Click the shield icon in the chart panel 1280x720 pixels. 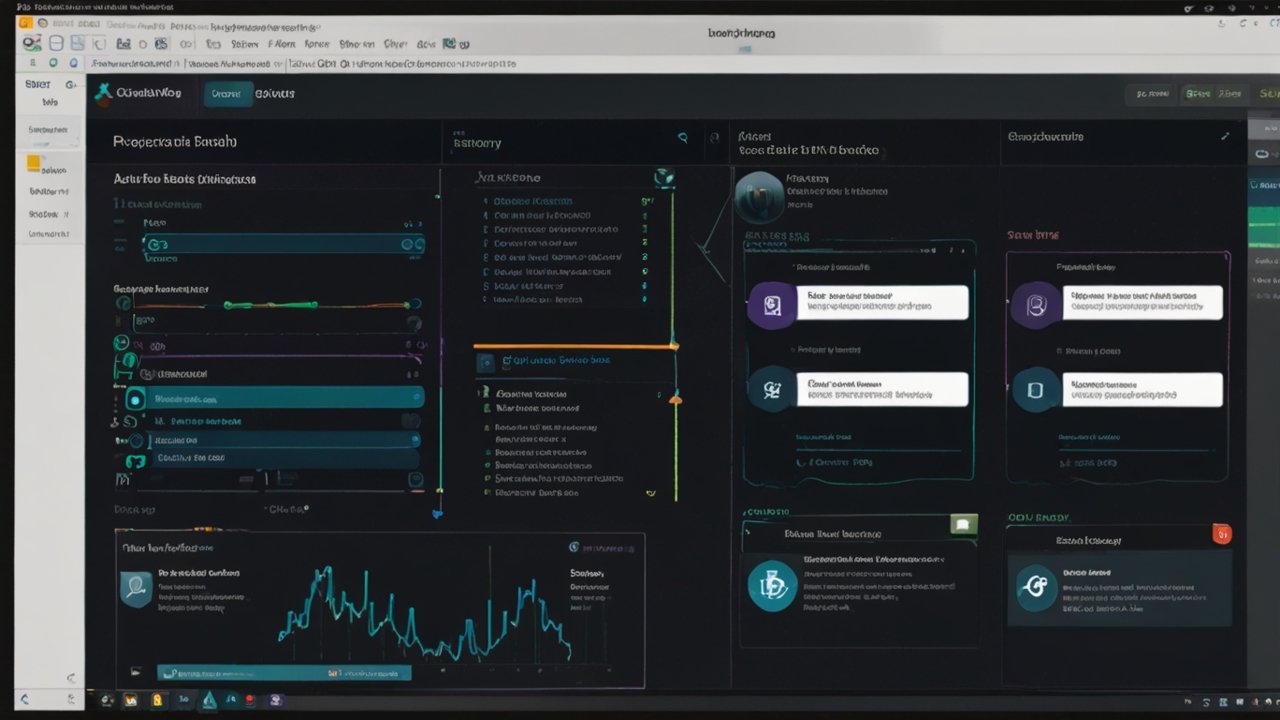(x=135, y=589)
